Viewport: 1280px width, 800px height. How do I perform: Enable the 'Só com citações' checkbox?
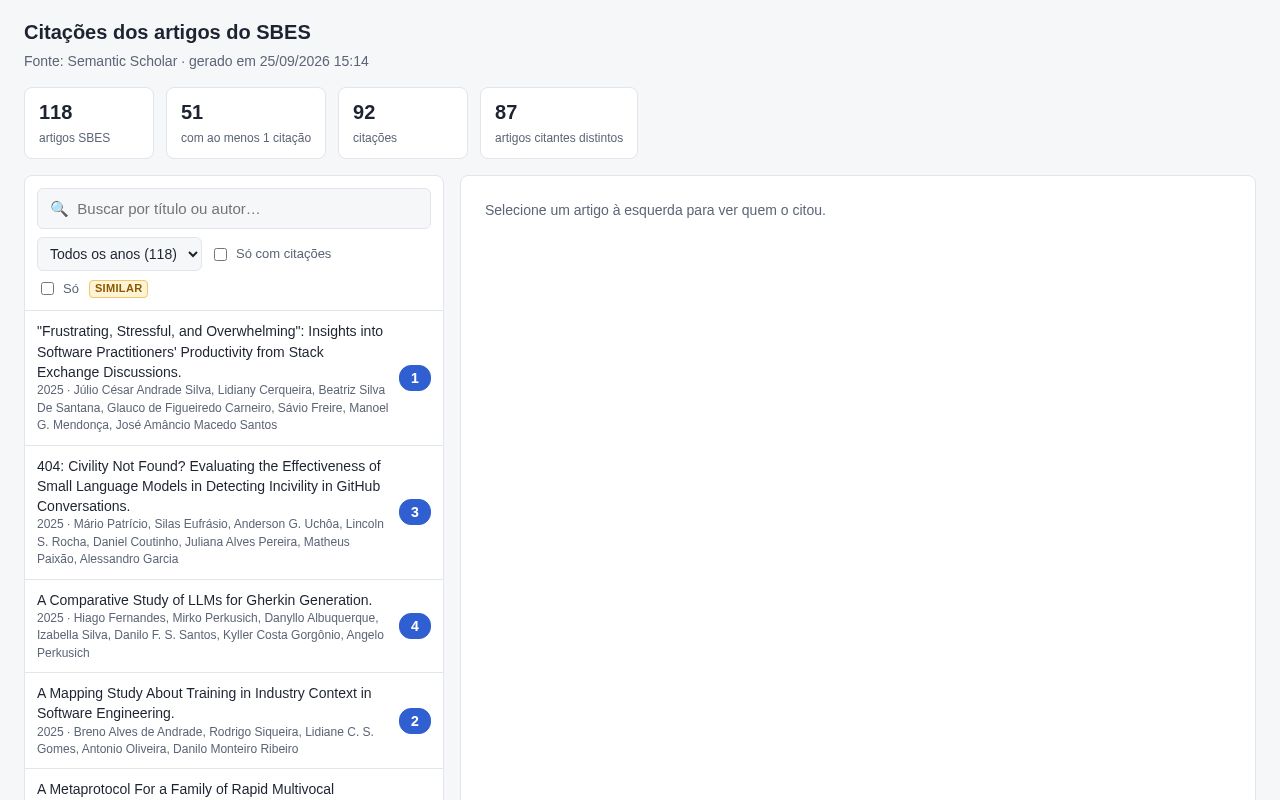(x=220, y=254)
